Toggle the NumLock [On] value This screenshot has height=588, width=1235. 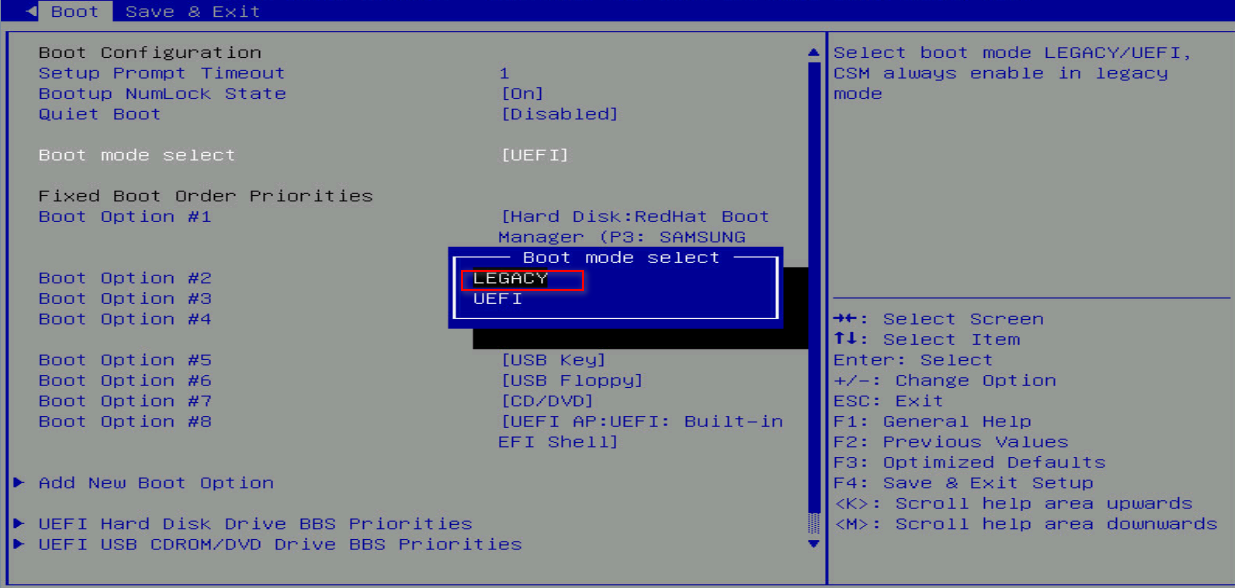[x=522, y=94]
